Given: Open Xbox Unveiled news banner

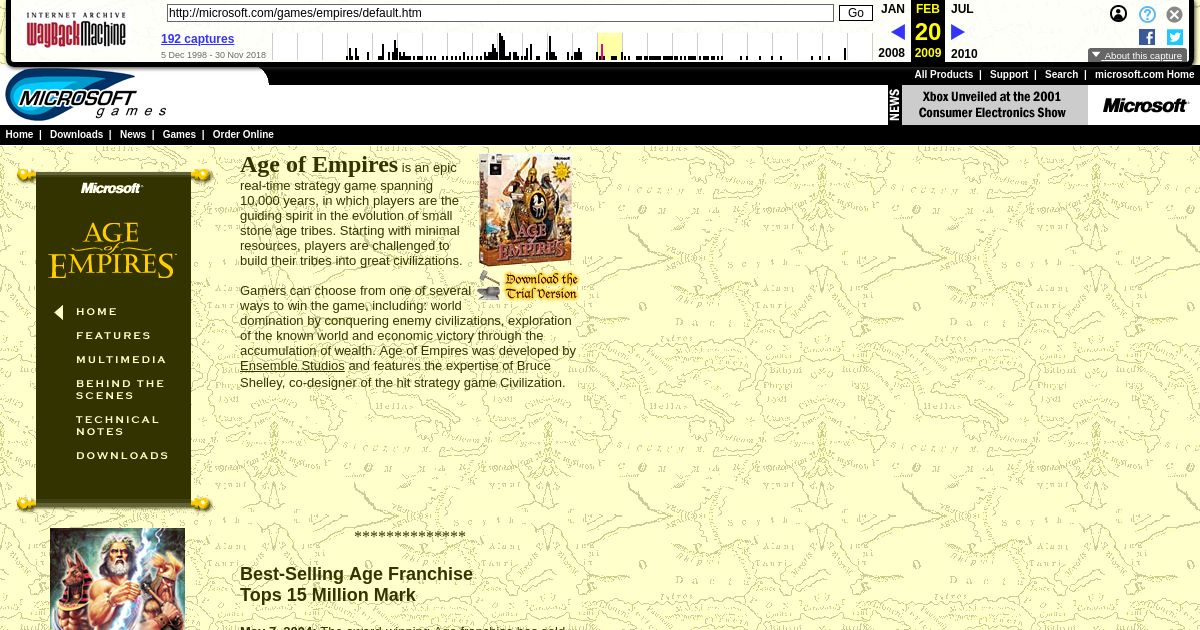Looking at the screenshot, I should tap(988, 105).
